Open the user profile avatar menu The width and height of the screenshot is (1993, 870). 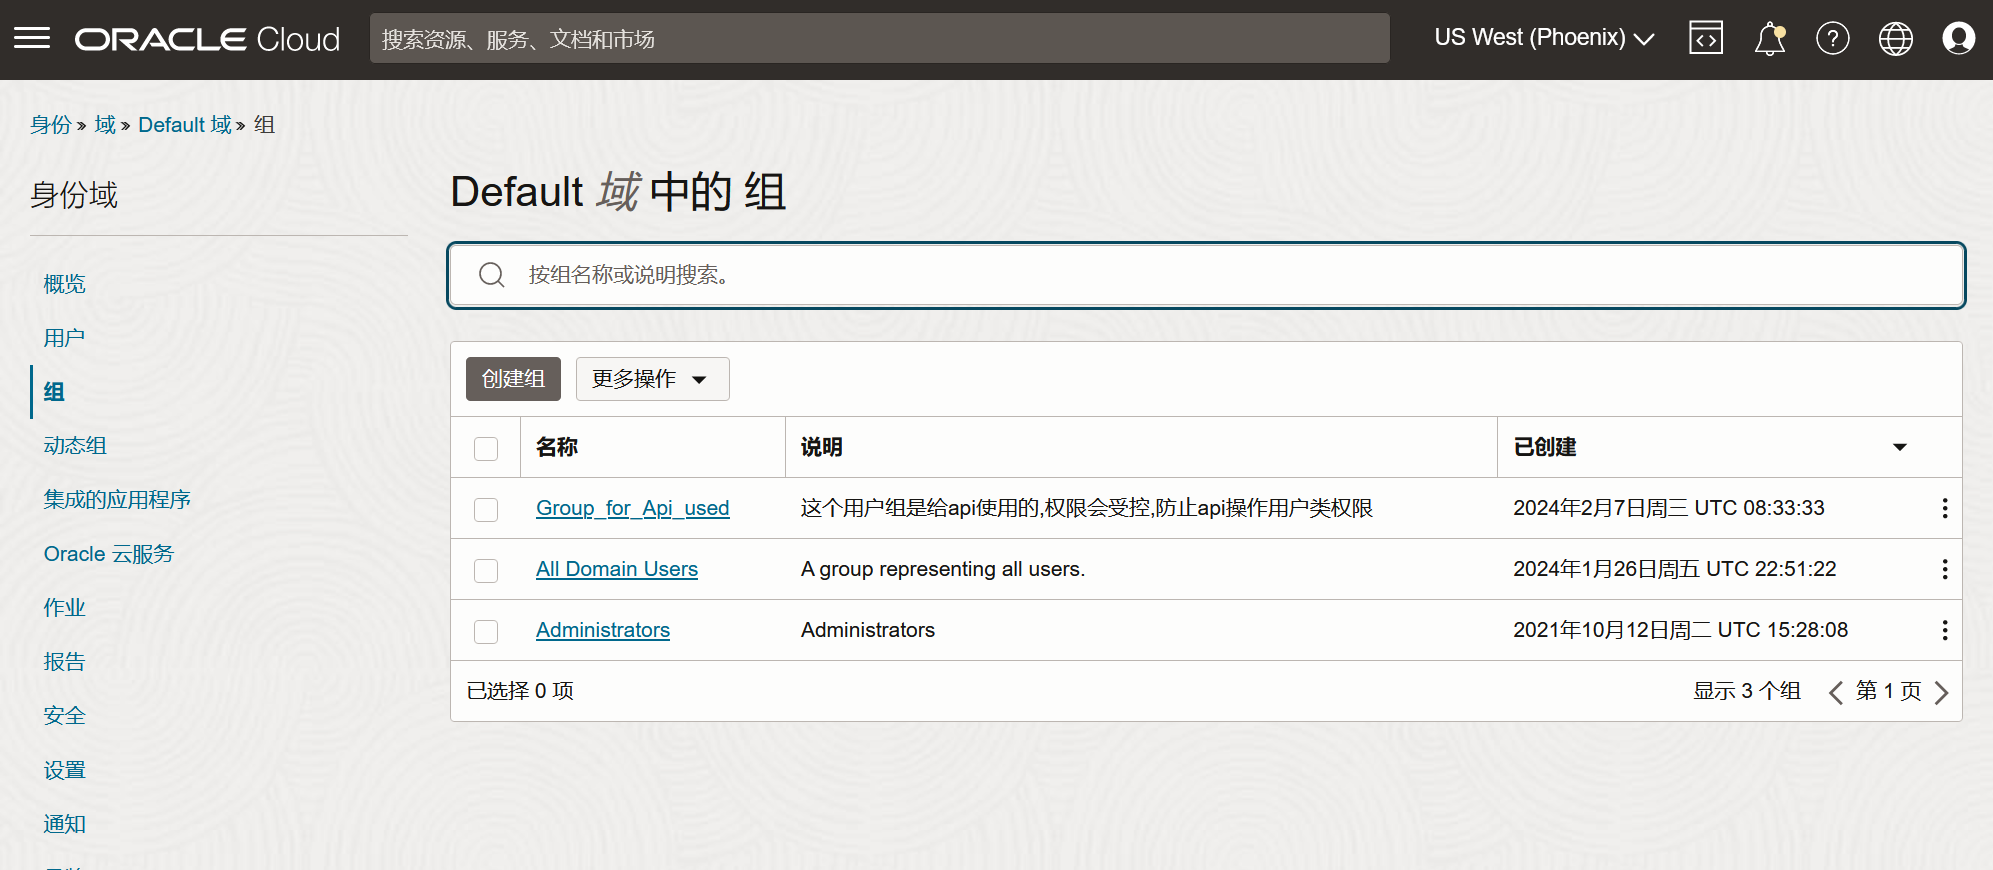(1959, 39)
